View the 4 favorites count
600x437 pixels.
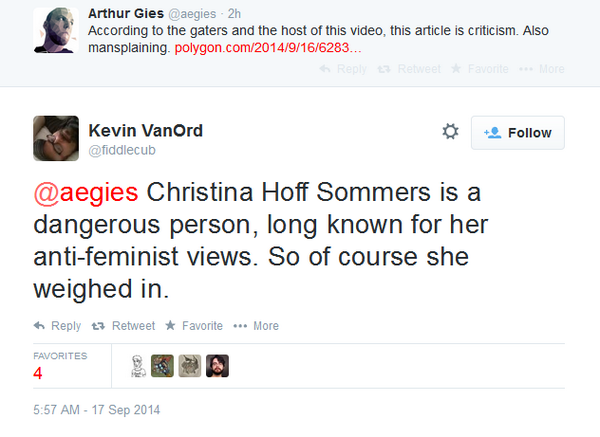(37, 373)
